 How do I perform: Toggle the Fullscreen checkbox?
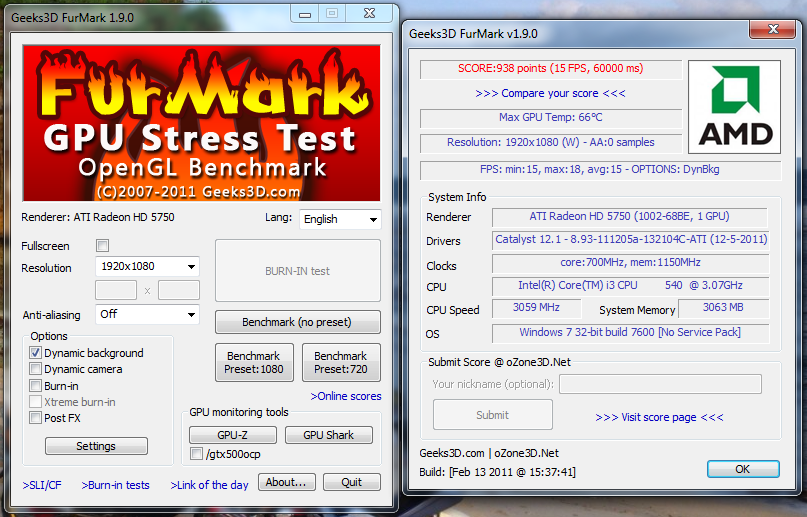tap(102, 246)
